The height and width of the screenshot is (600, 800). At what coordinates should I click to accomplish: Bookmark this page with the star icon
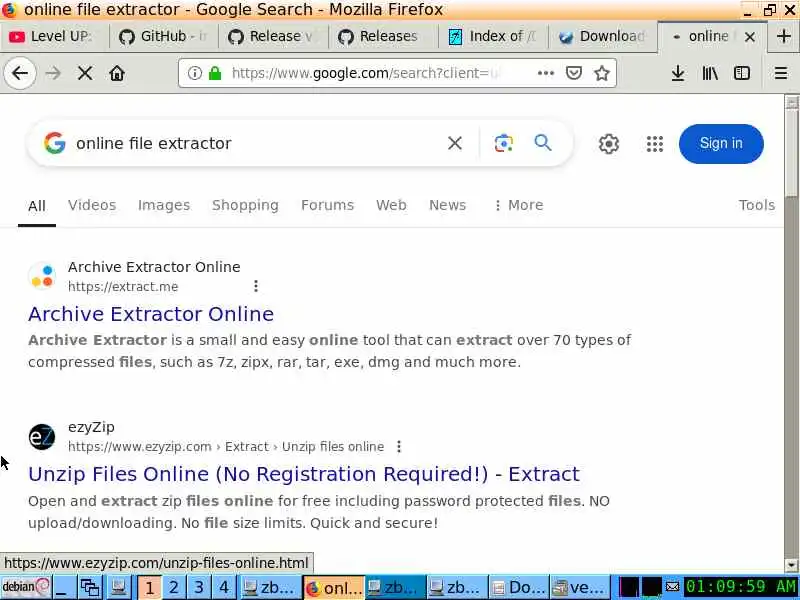pos(602,73)
